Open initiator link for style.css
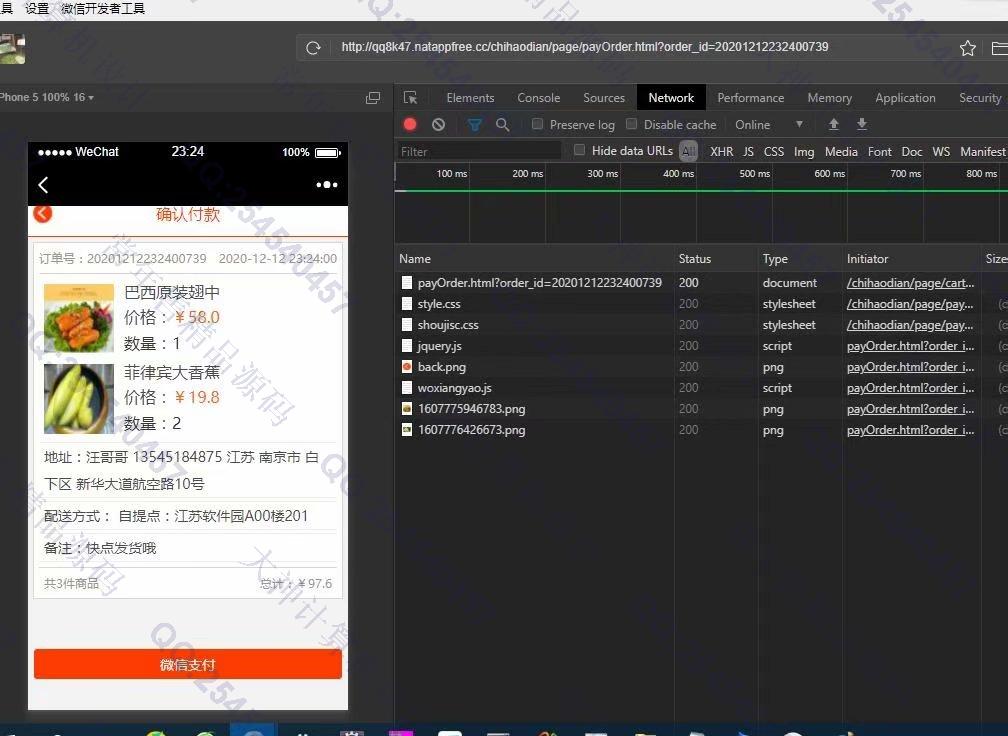 click(x=910, y=304)
